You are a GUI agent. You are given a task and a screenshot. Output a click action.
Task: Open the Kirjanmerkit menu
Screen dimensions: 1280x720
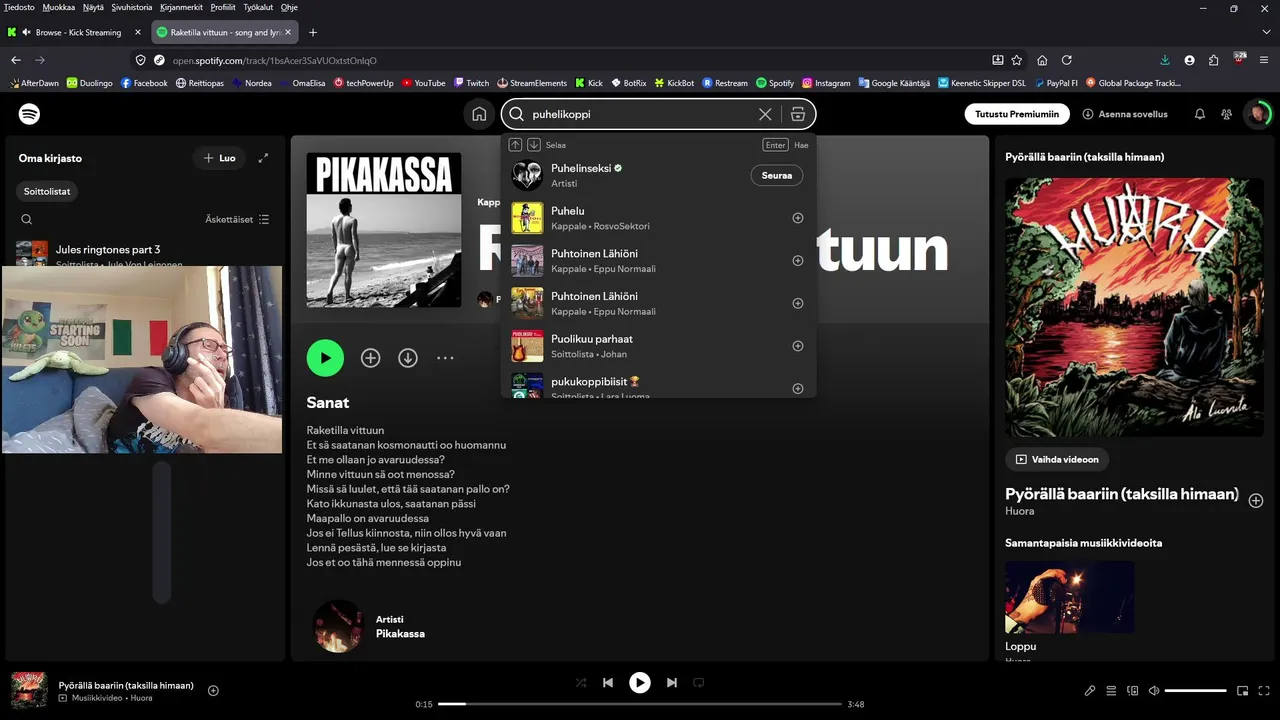pyautogui.click(x=181, y=7)
